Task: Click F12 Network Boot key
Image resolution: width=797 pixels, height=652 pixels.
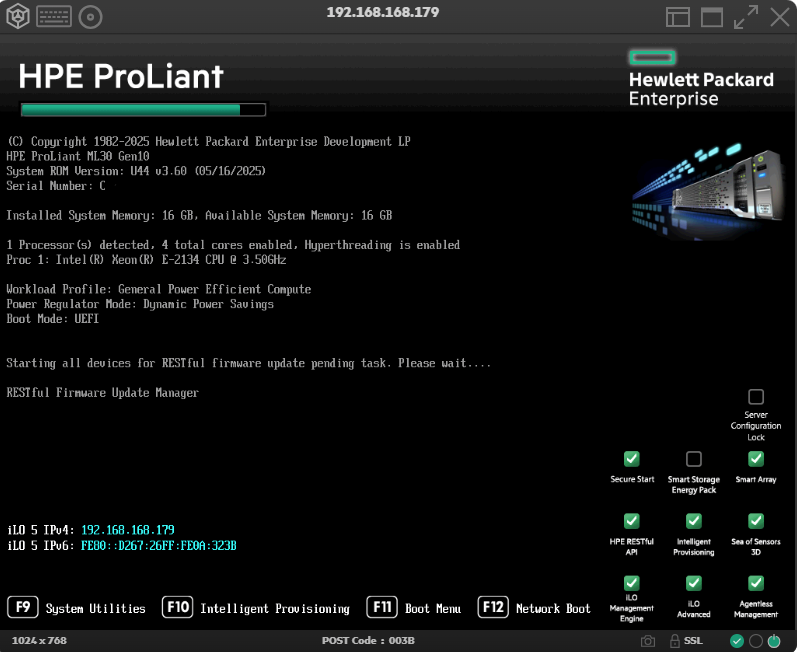Action: (x=493, y=607)
